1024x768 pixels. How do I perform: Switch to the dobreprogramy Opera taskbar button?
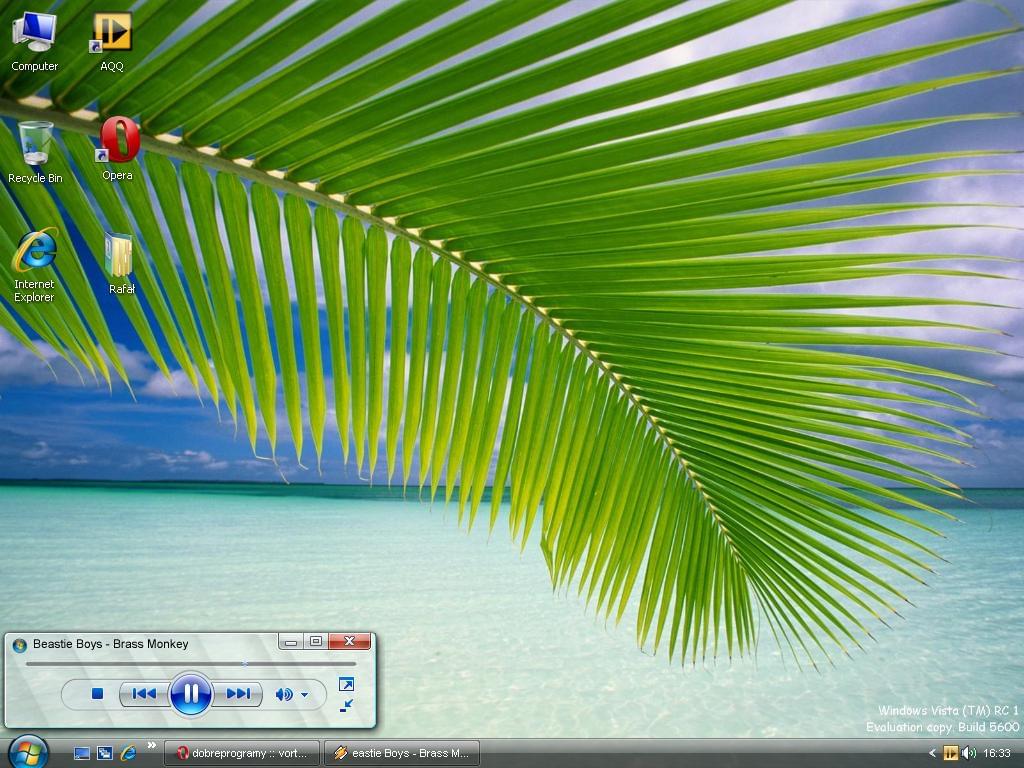tap(245, 753)
